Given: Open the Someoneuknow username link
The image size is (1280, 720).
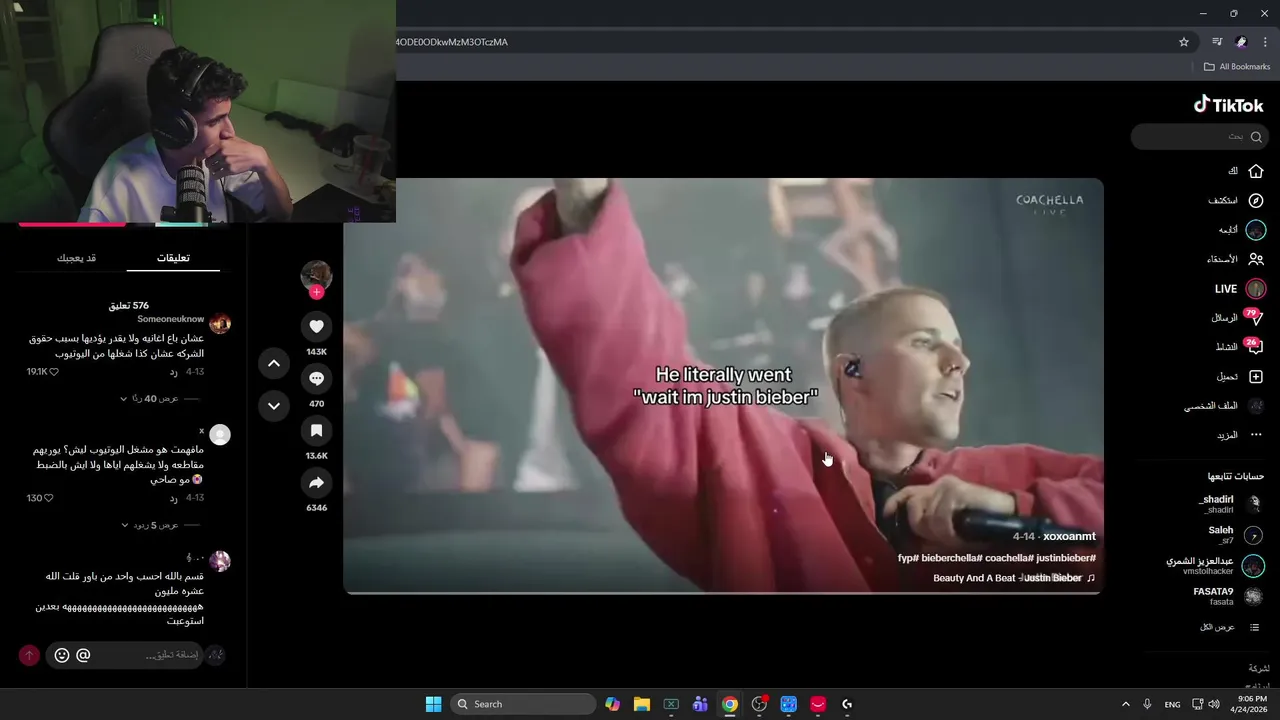Looking at the screenshot, I should (170, 319).
